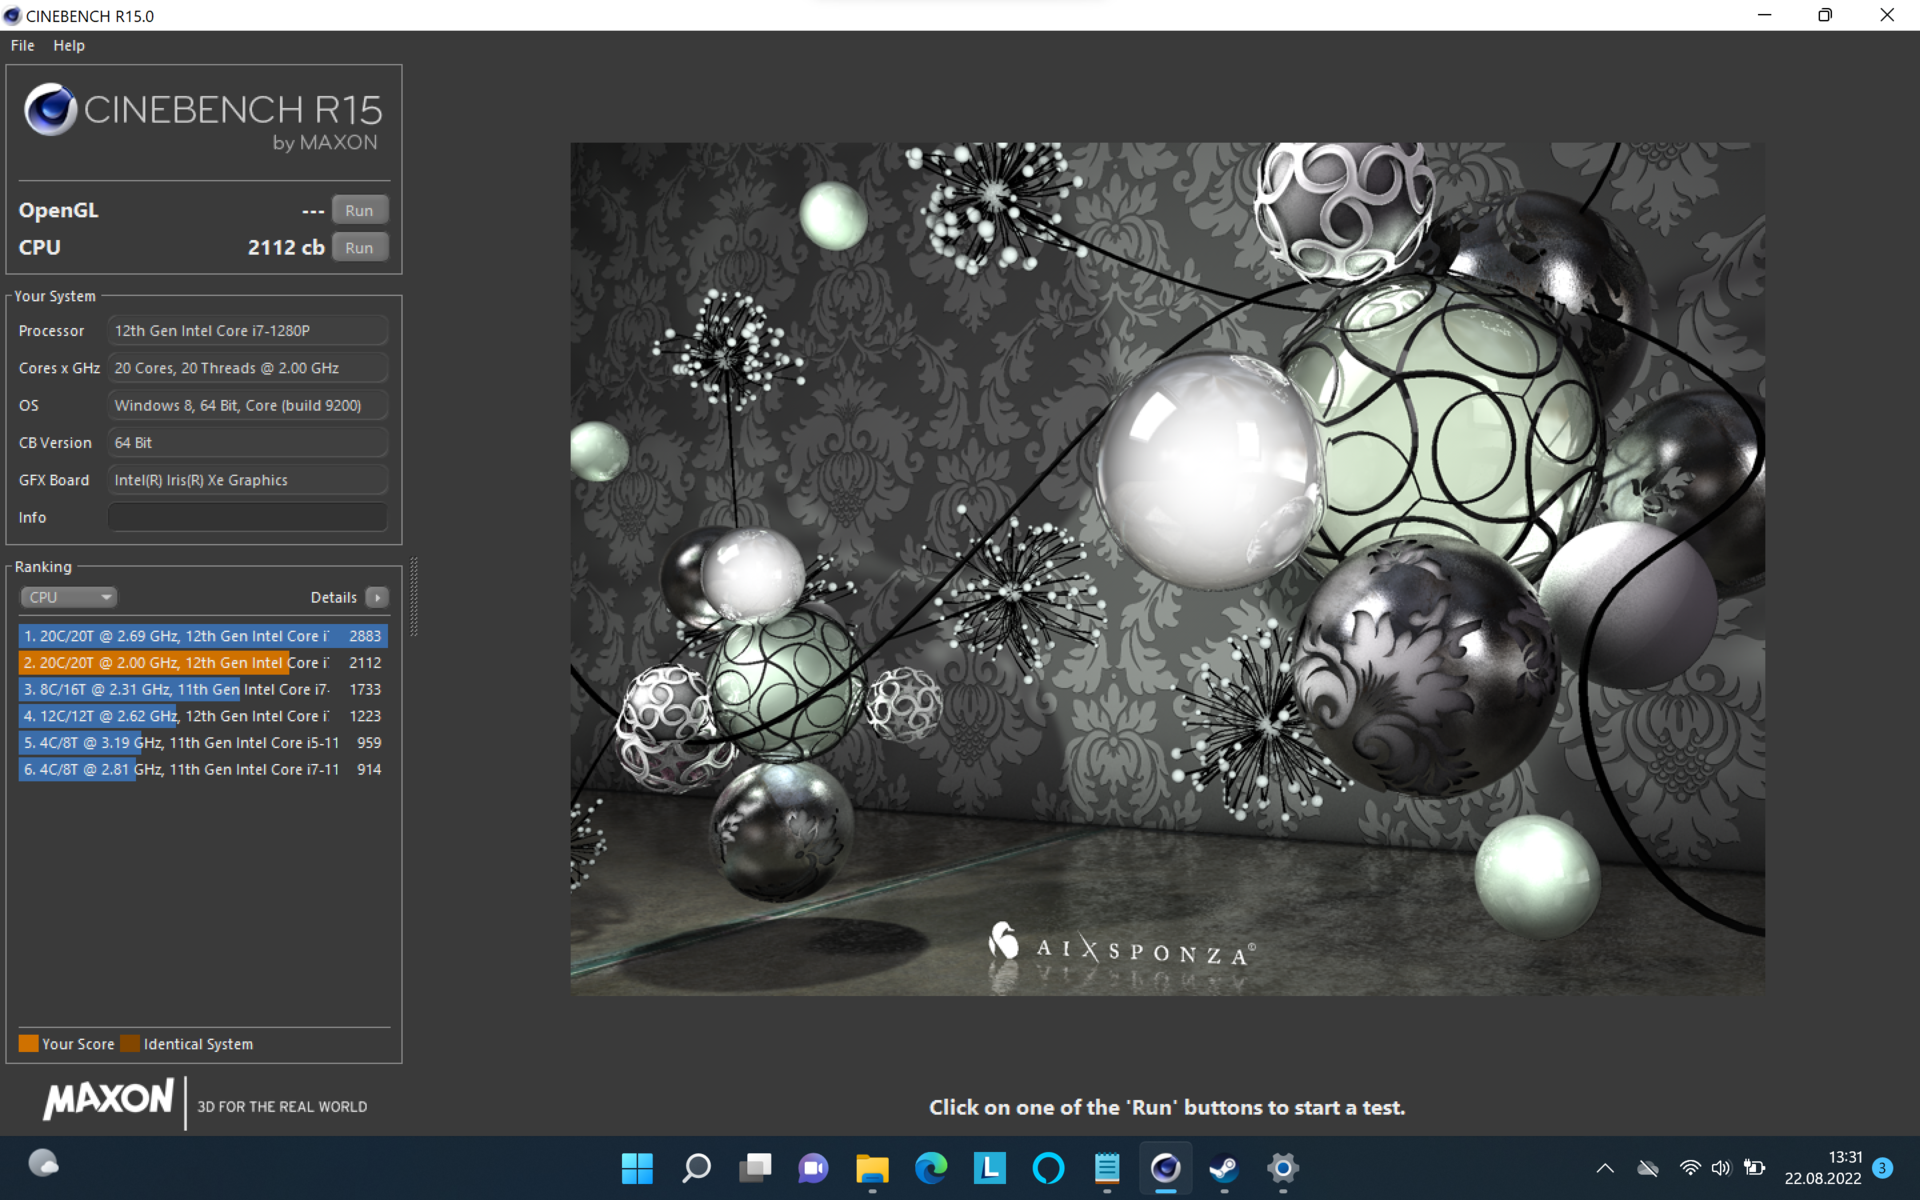
Task: Expand ranking Details arrow button
Action: click(377, 597)
